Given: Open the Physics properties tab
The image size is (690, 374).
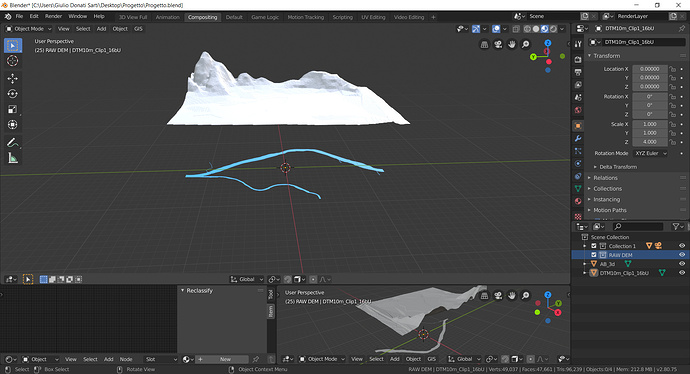Looking at the screenshot, I should (578, 163).
